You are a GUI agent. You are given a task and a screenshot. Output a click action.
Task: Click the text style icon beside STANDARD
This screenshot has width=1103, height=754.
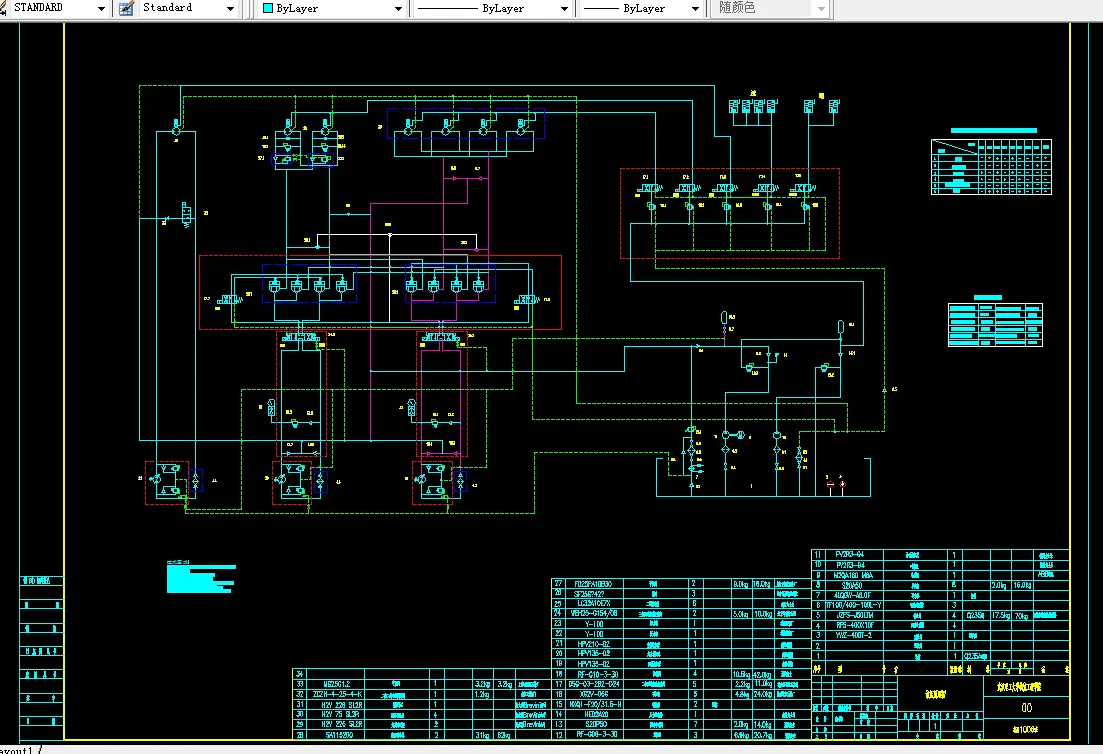pos(3,8)
